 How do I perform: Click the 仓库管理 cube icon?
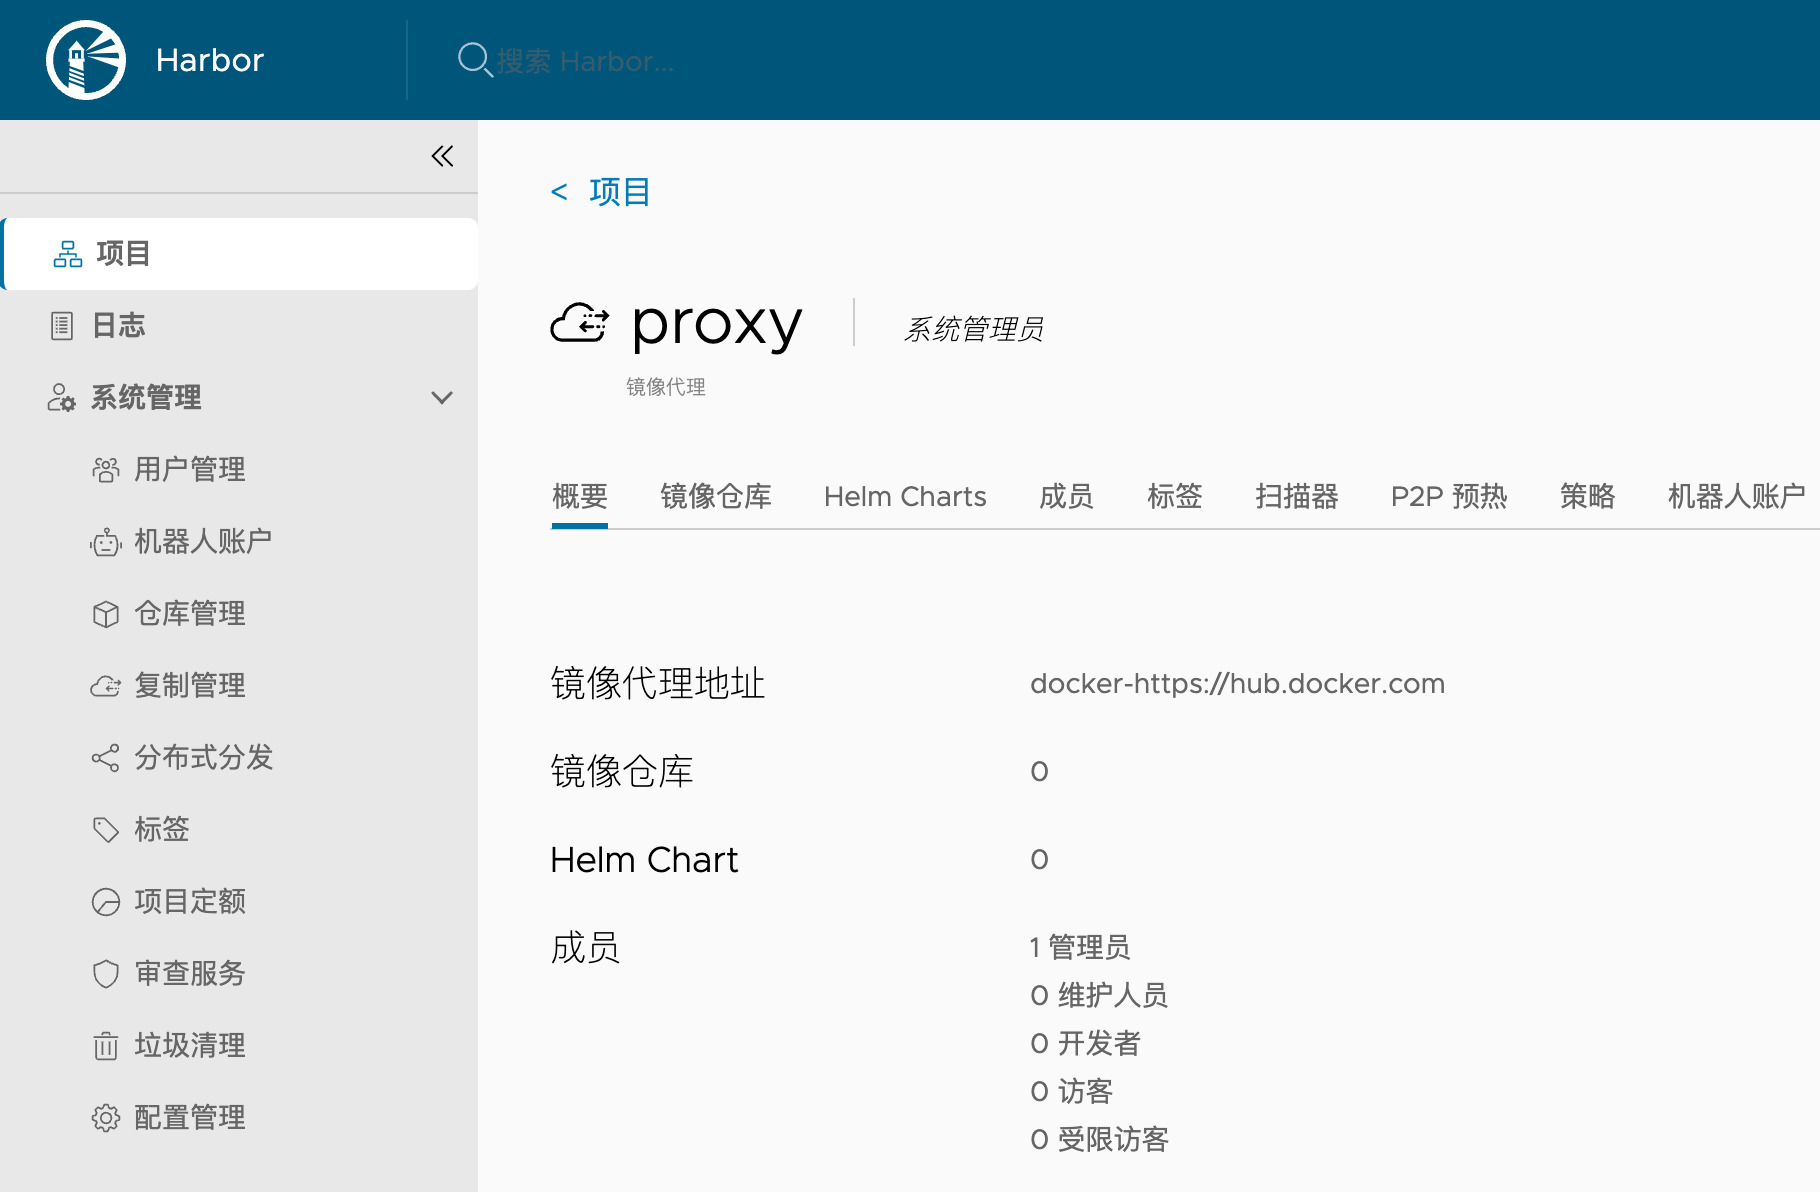point(106,614)
